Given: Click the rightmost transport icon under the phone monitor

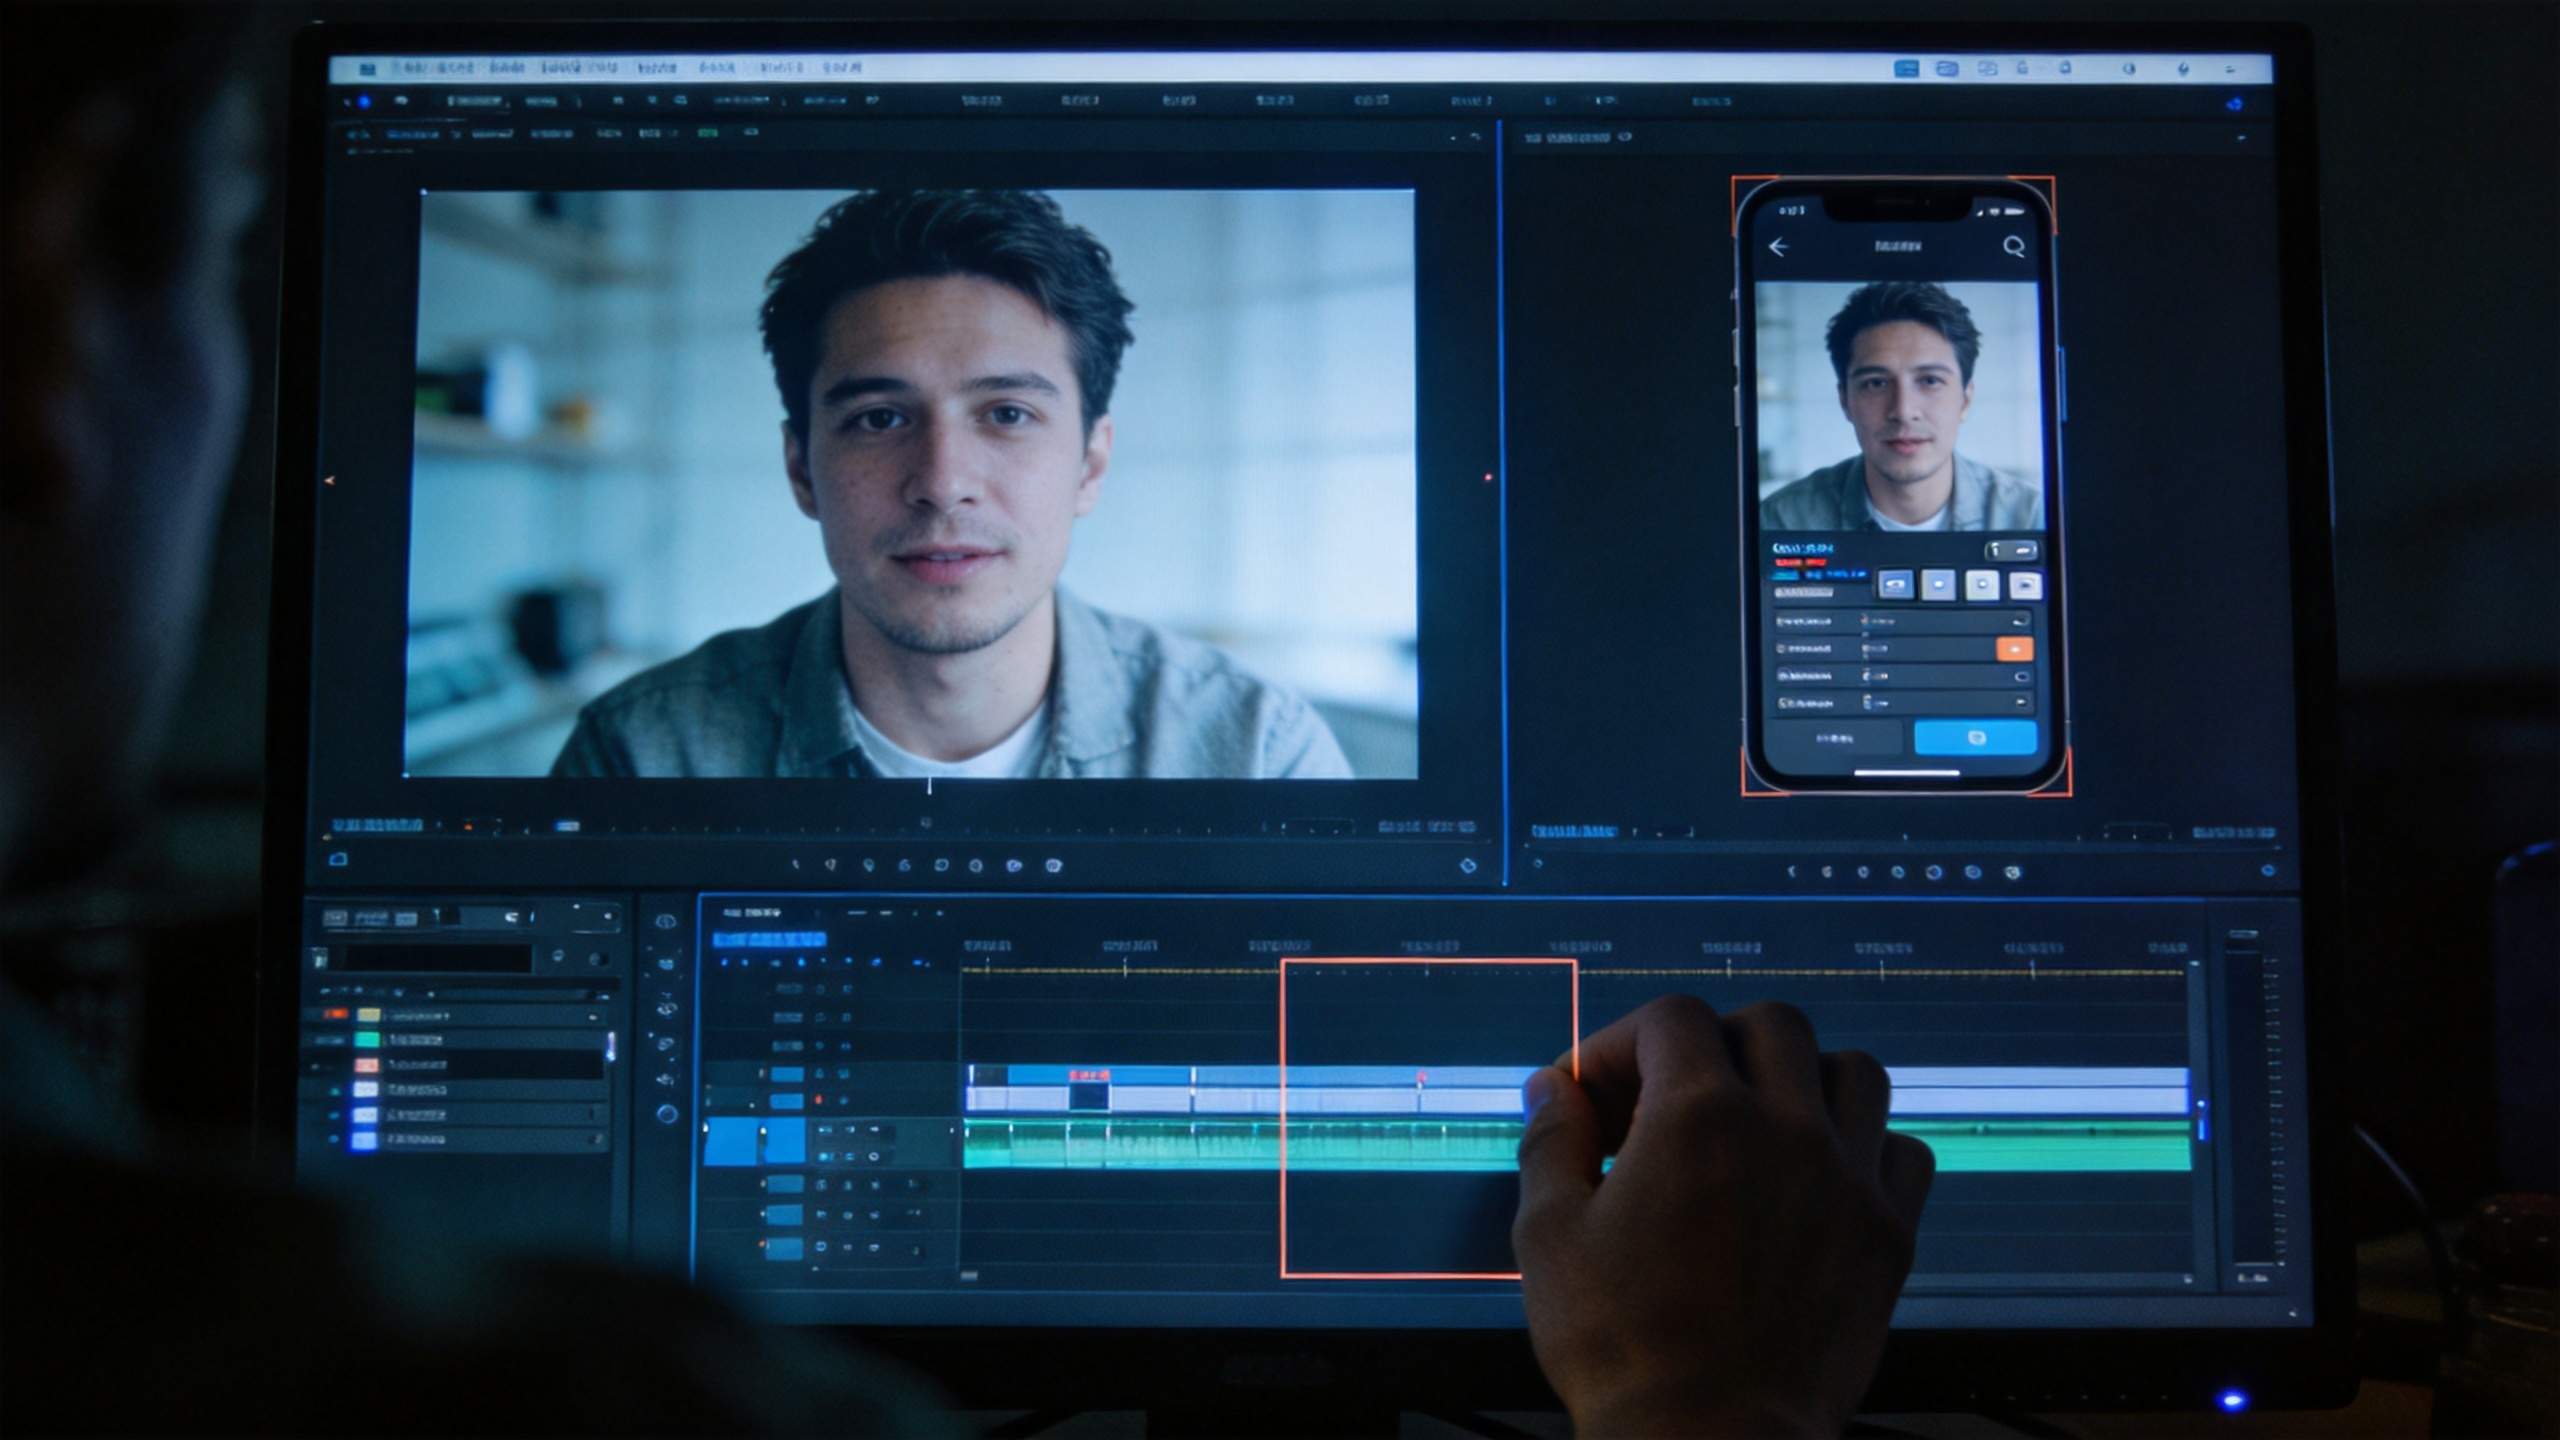Looking at the screenshot, I should [2012, 873].
